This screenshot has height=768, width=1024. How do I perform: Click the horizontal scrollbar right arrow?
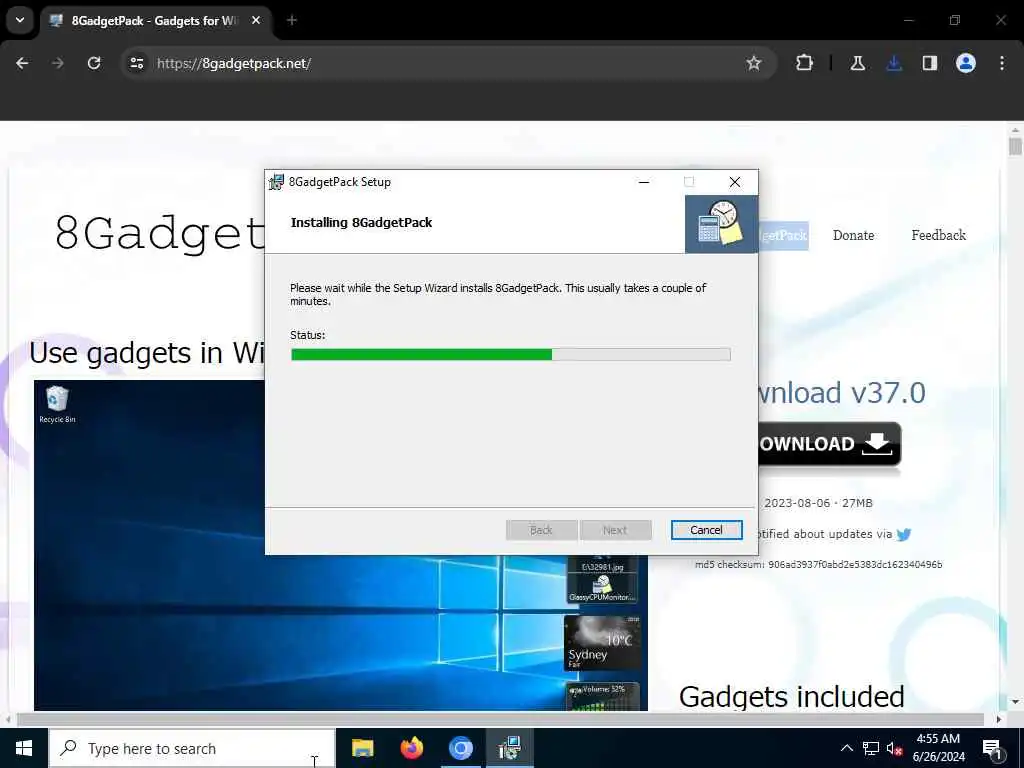999,719
